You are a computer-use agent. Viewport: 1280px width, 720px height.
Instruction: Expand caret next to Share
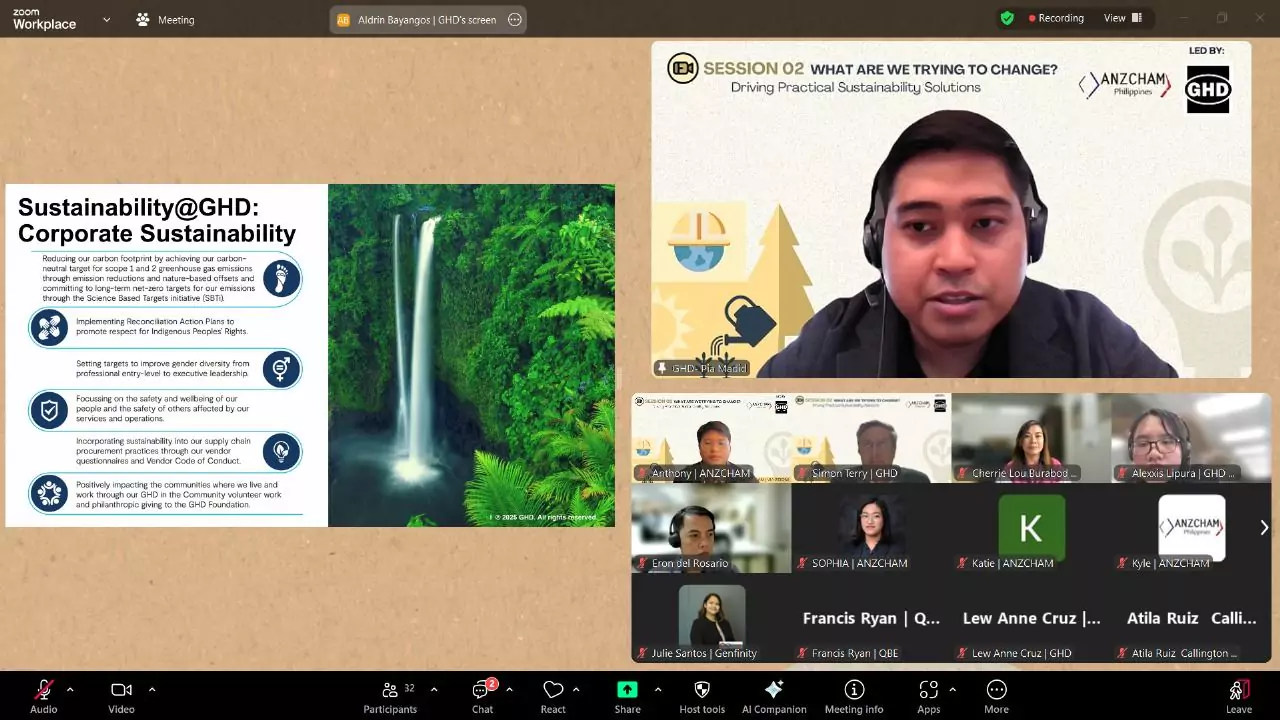point(657,689)
